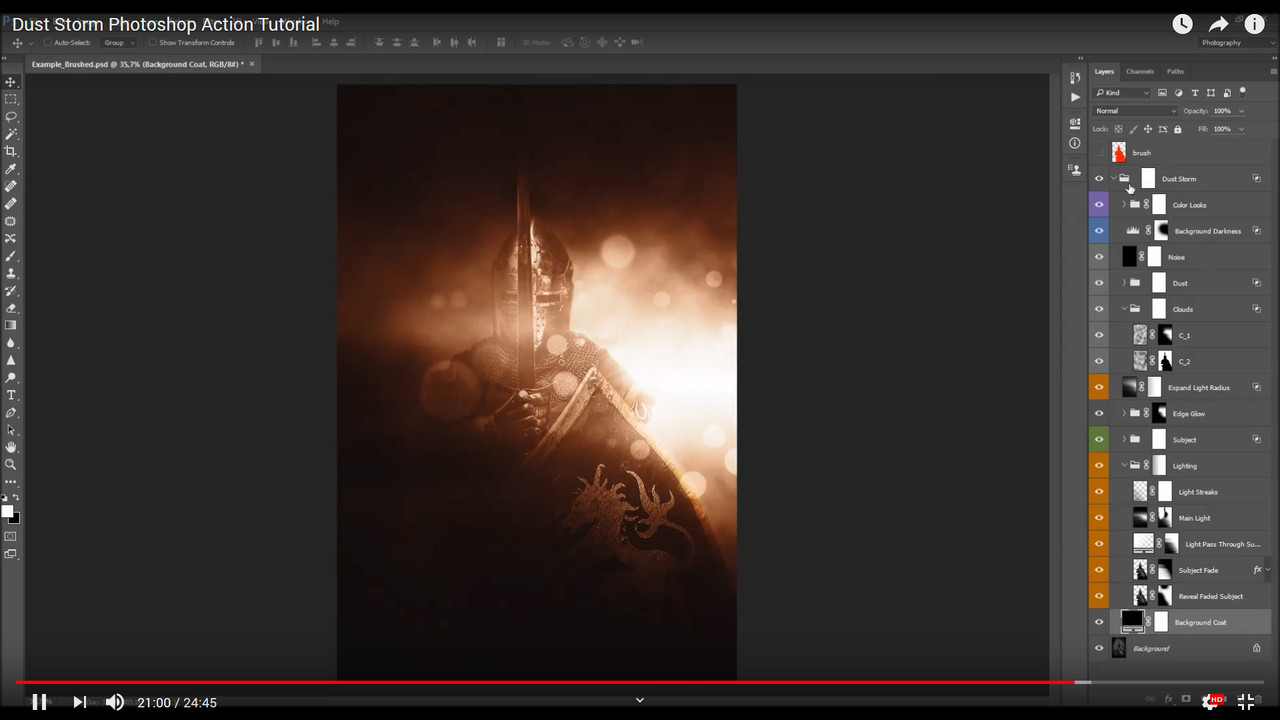The image size is (1280, 720).
Task: Switch to the Channels tab
Action: (x=1140, y=72)
